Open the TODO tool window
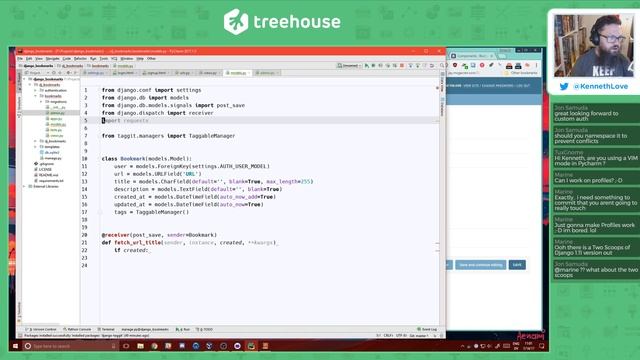 [205, 329]
